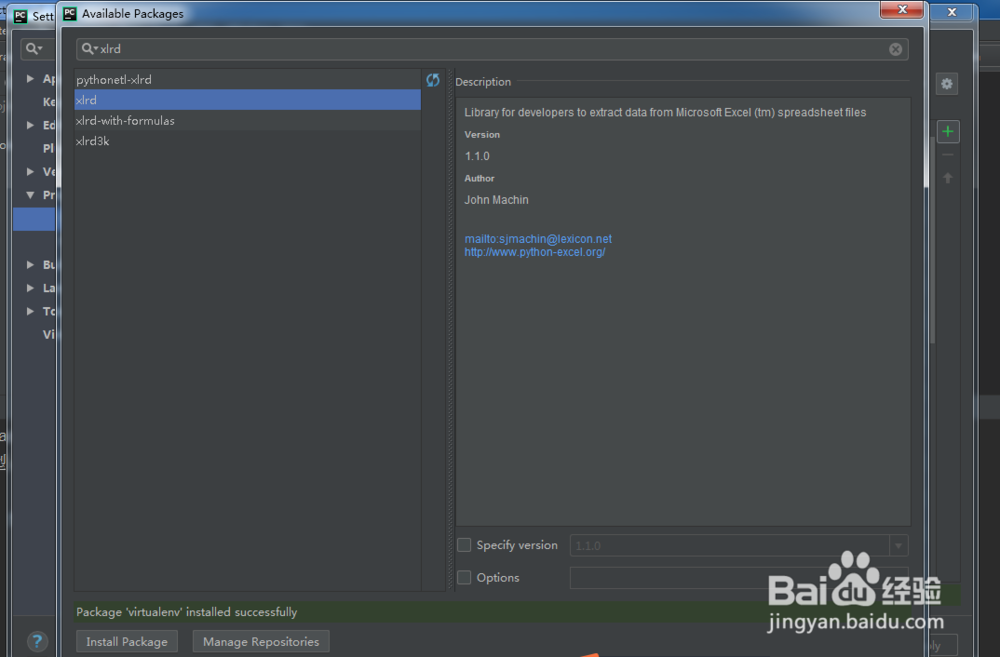Click the Manage Repositories button

point(261,642)
